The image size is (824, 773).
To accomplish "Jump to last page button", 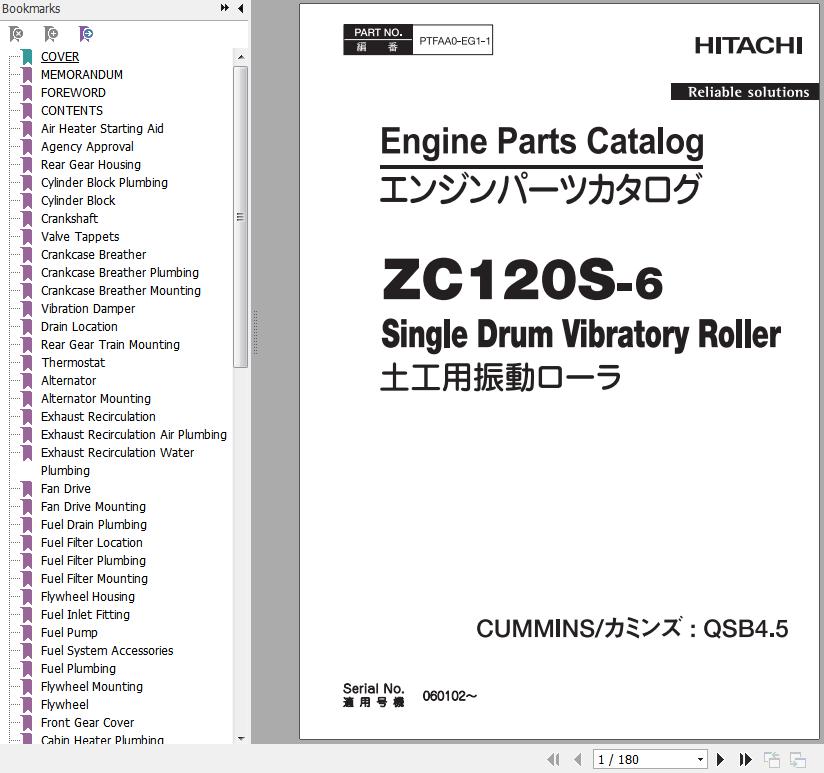I will point(745,759).
